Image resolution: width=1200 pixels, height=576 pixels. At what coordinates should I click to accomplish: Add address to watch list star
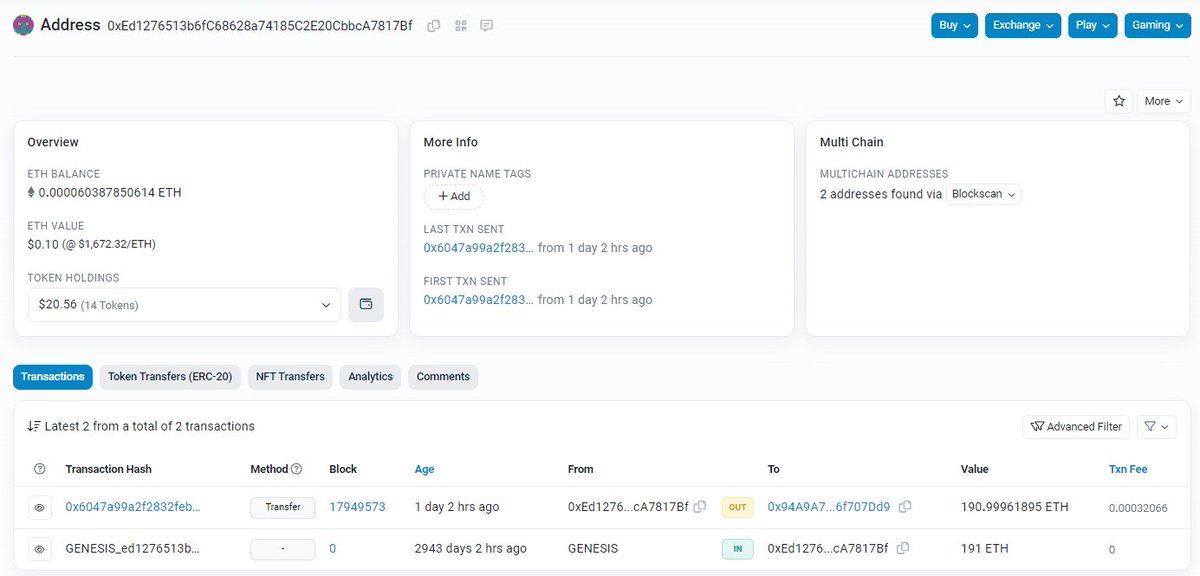tap(1119, 101)
